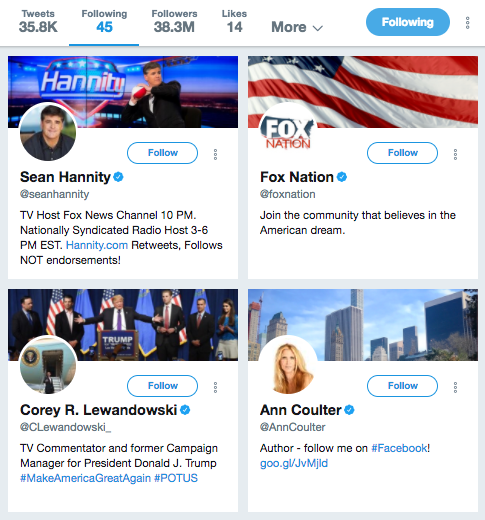
Task: Open more options for Ann Coulter card
Action: click(x=455, y=387)
